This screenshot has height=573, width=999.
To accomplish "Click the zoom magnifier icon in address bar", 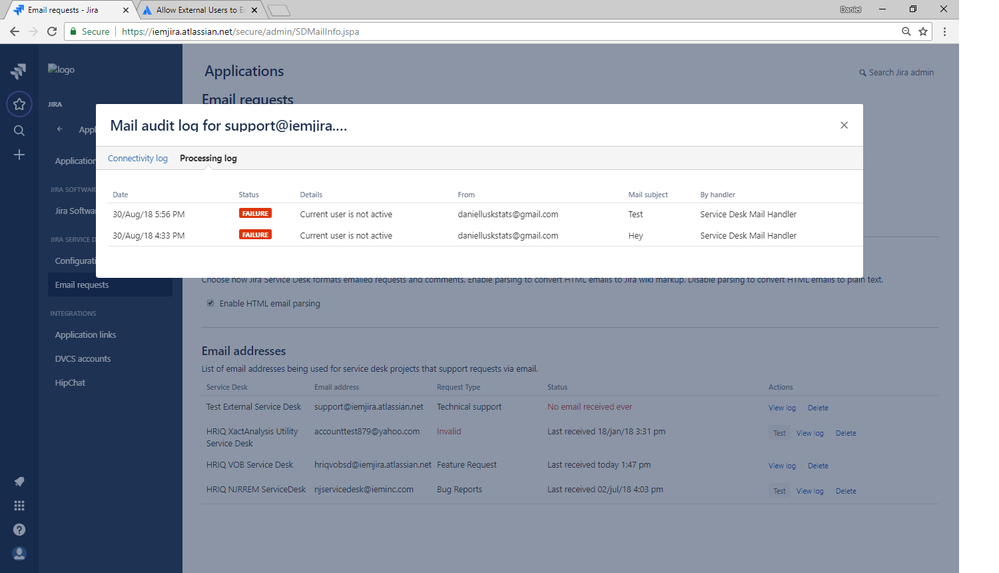I will coord(906,31).
